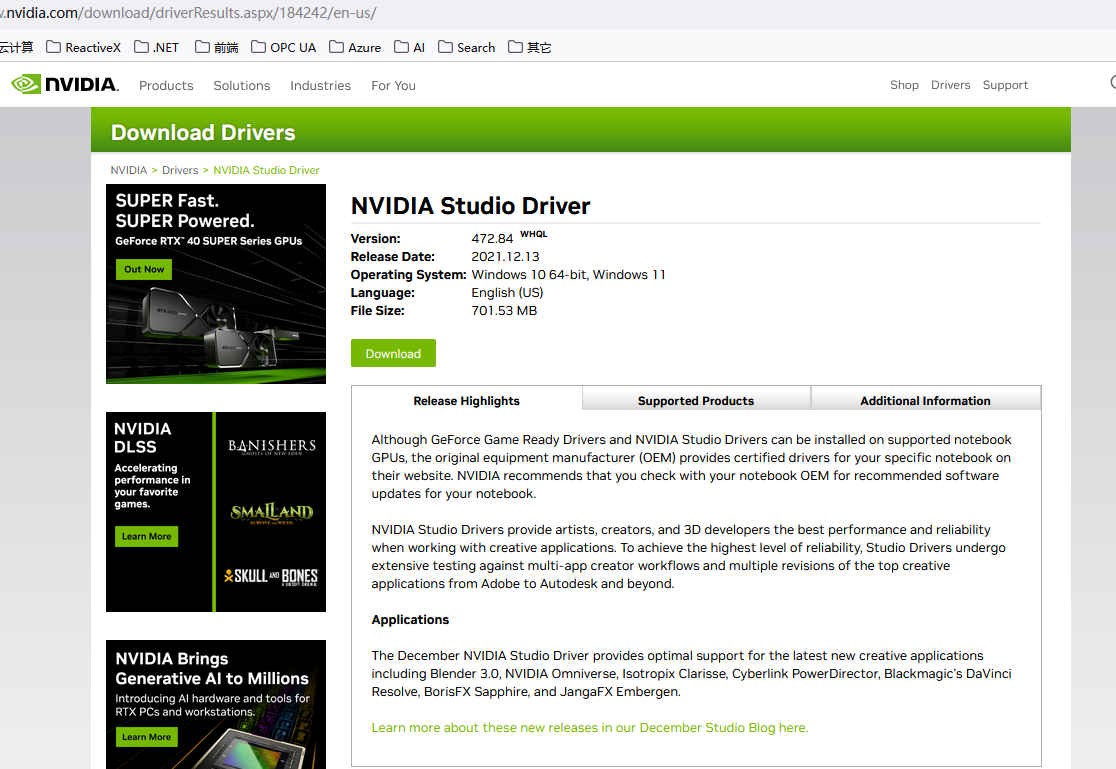Click the green Download button
Image resolution: width=1116 pixels, height=769 pixels.
(393, 353)
